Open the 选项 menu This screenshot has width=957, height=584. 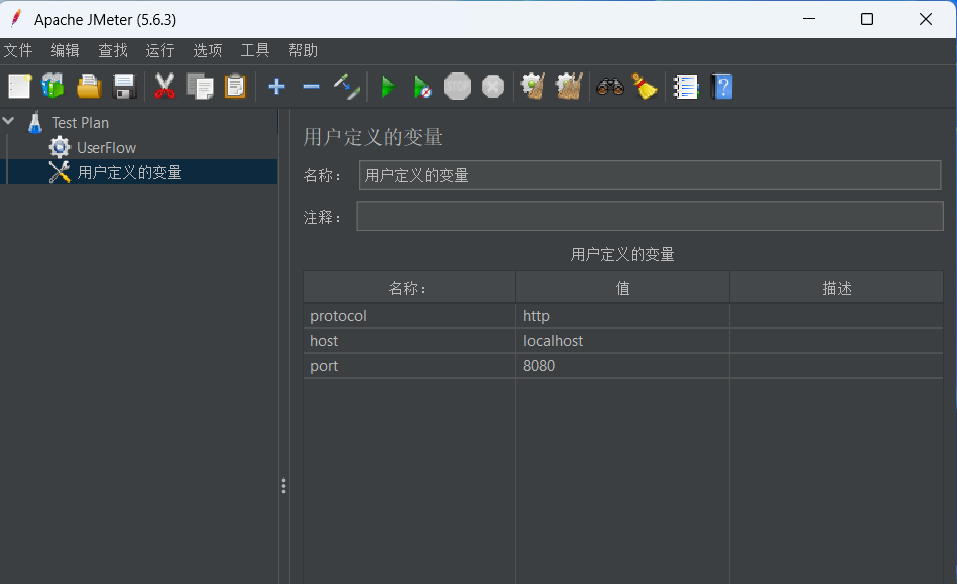point(208,50)
